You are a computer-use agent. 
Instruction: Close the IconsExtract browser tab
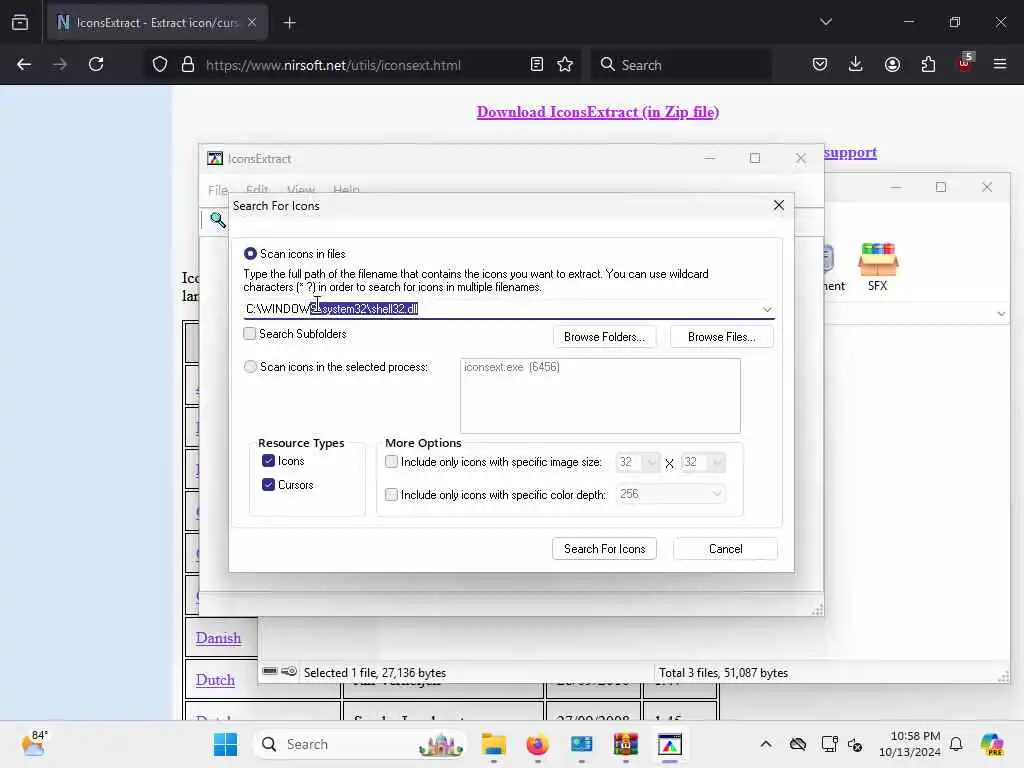(x=252, y=23)
